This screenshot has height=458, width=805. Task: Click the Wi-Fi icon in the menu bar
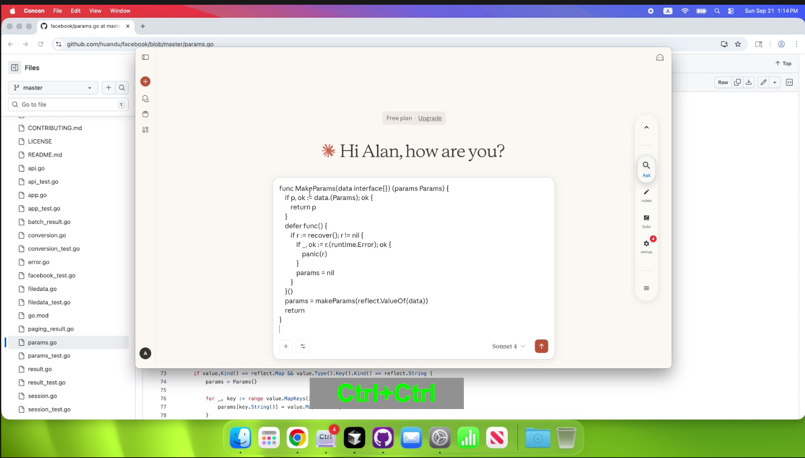pos(684,11)
